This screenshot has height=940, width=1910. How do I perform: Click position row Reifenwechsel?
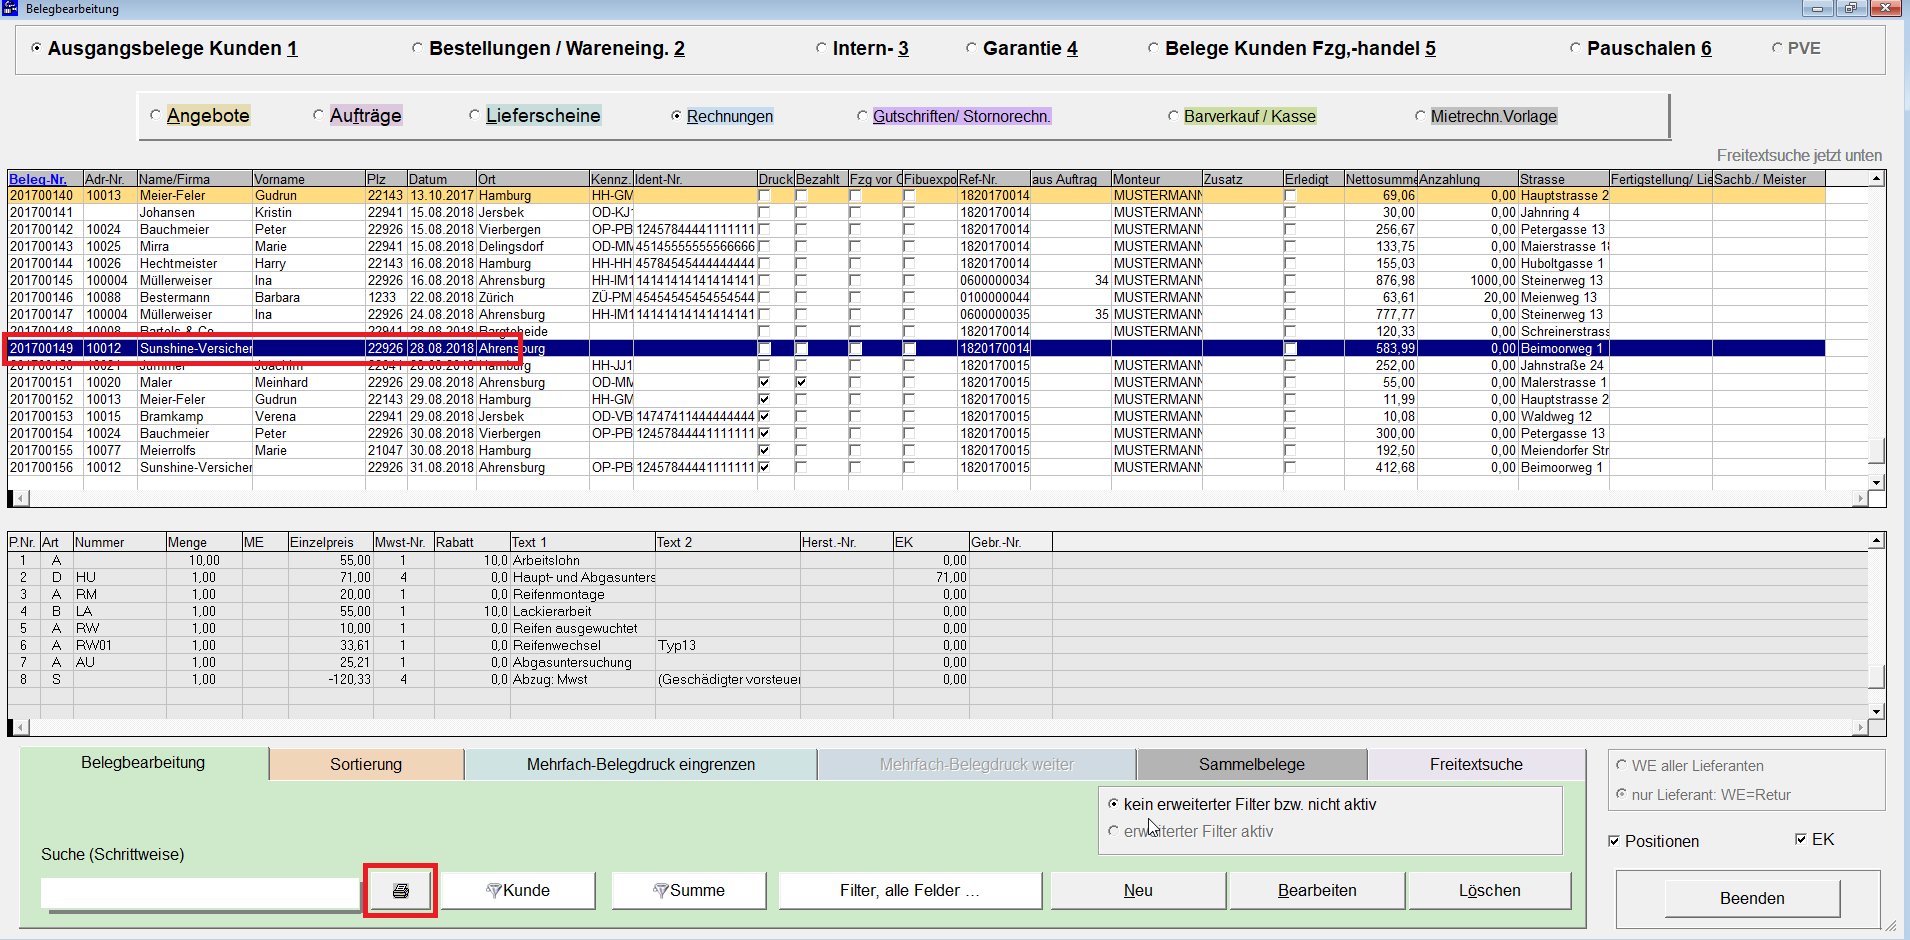pyautogui.click(x=530, y=646)
